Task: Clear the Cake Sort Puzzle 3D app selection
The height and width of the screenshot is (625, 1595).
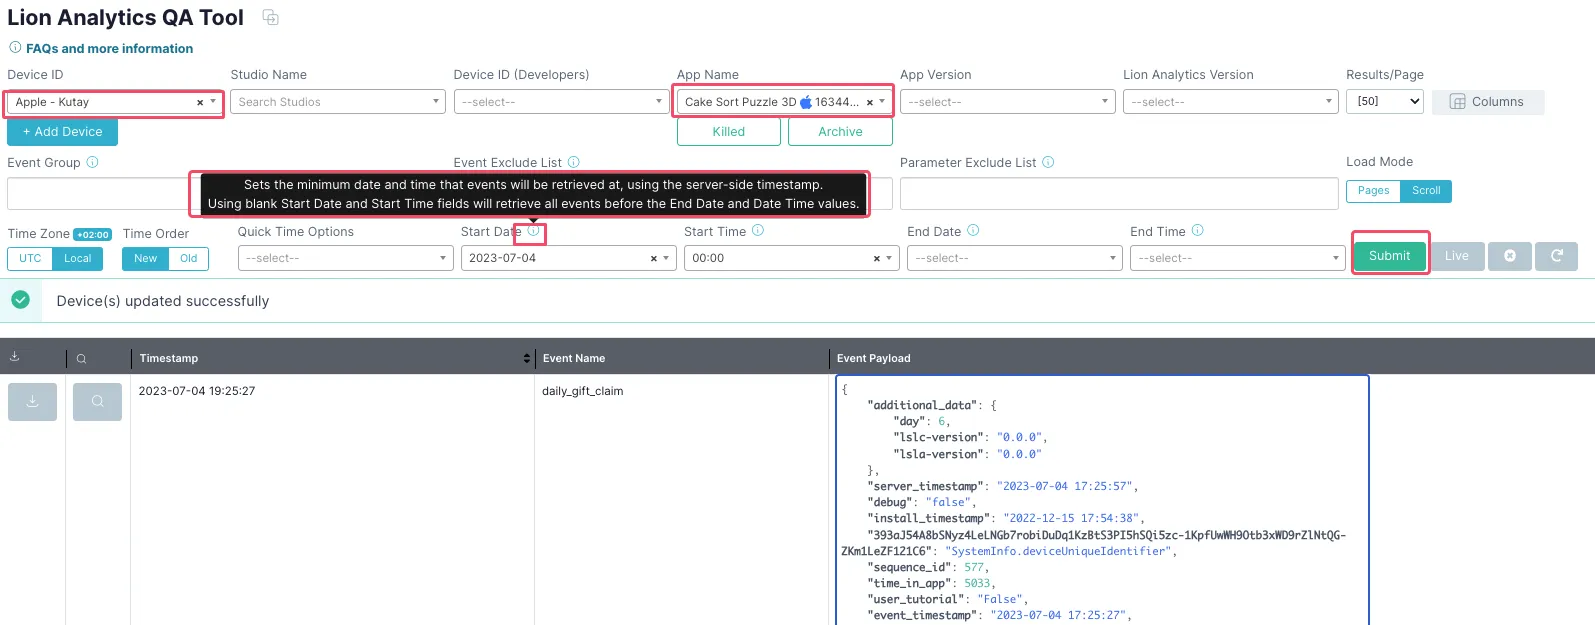Action: click(869, 102)
